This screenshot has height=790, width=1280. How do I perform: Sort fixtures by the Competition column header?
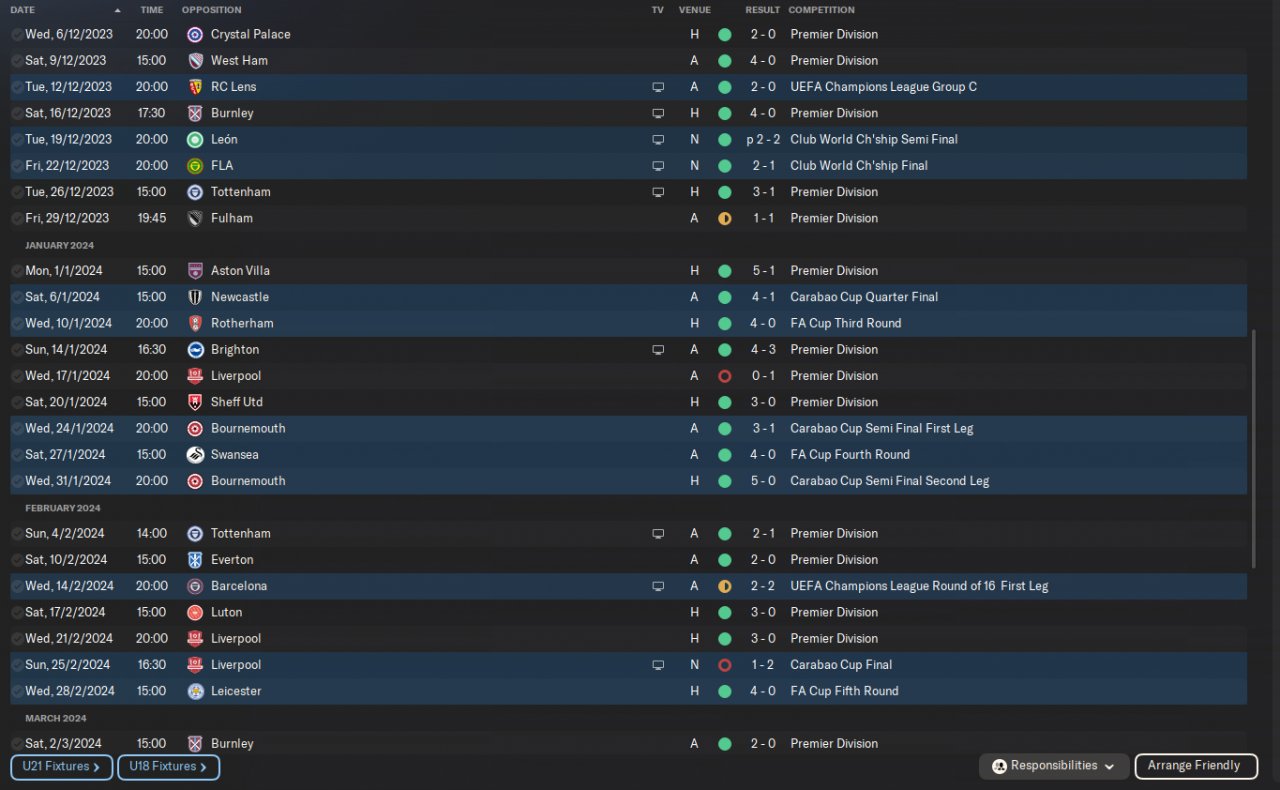point(821,10)
